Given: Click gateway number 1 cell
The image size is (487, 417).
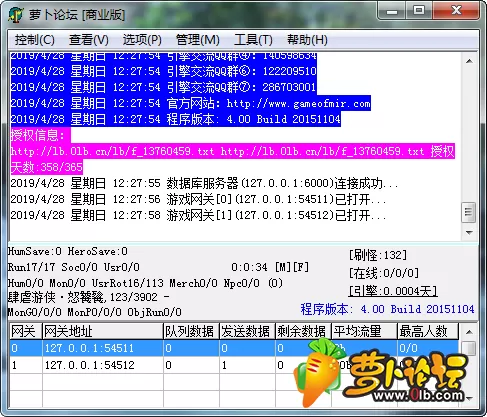Looking at the screenshot, I should [26, 365].
